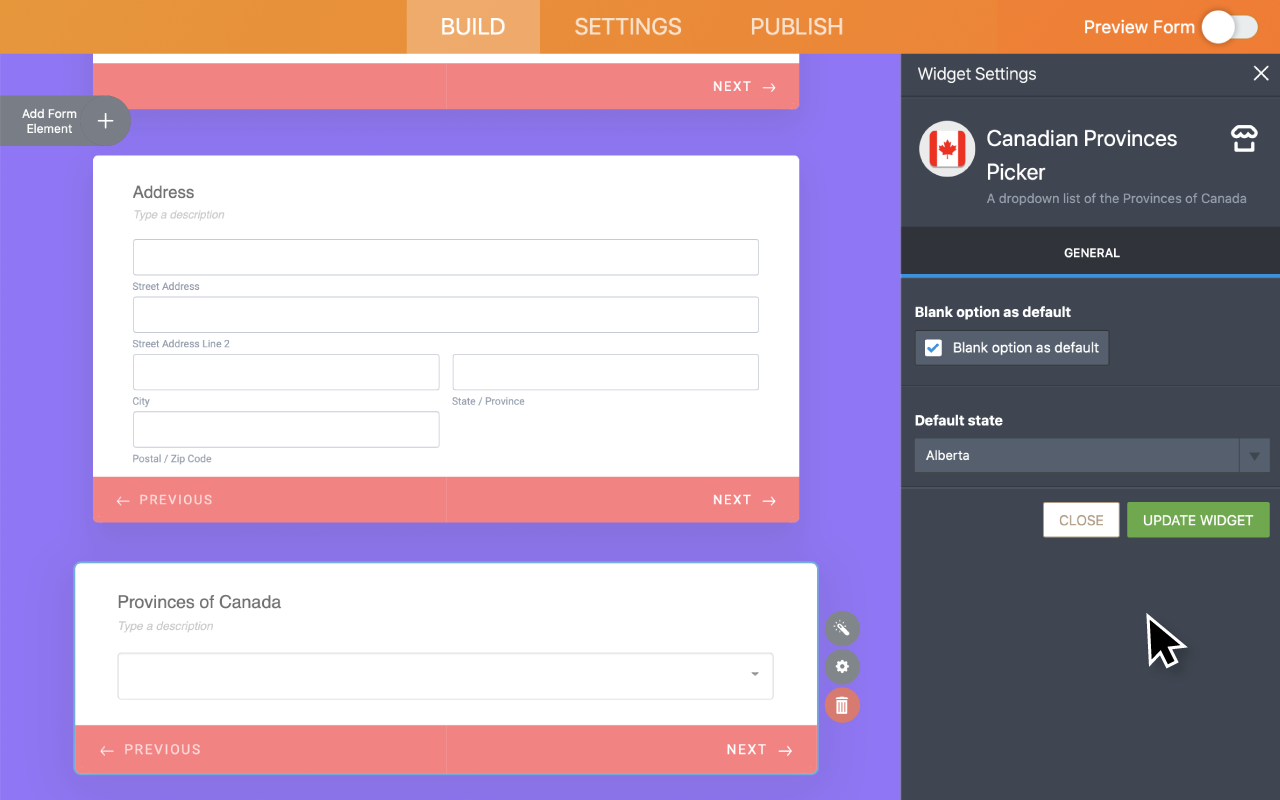1280x800 pixels.
Task: Click the Street Address input field
Action: pyautogui.click(x=445, y=257)
